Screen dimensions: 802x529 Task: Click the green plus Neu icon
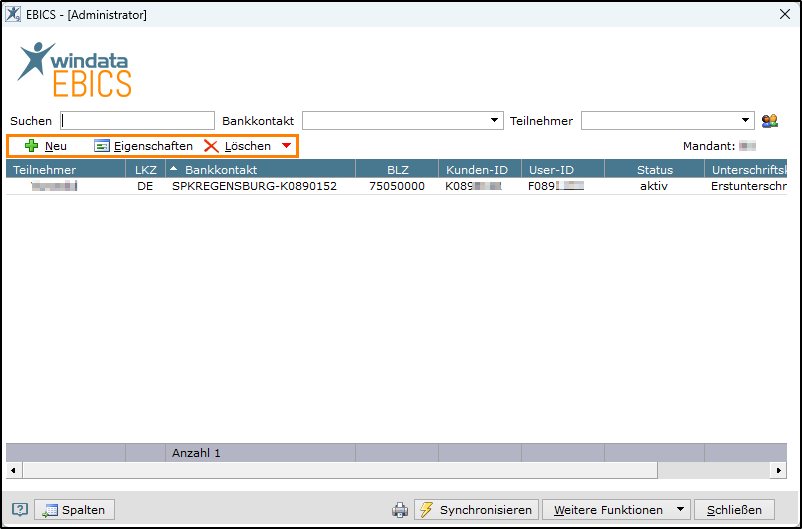(32, 146)
